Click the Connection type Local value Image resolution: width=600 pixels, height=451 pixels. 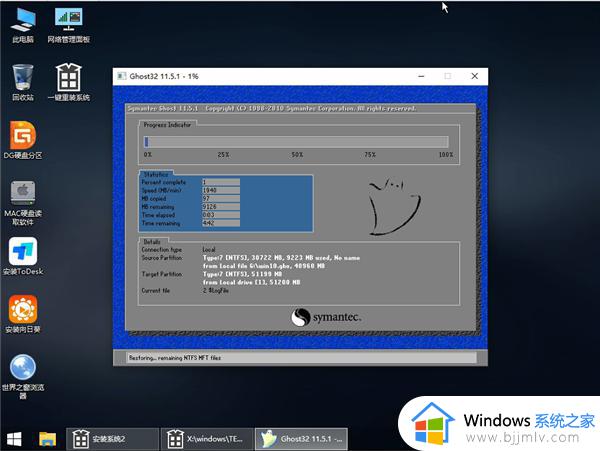point(209,249)
